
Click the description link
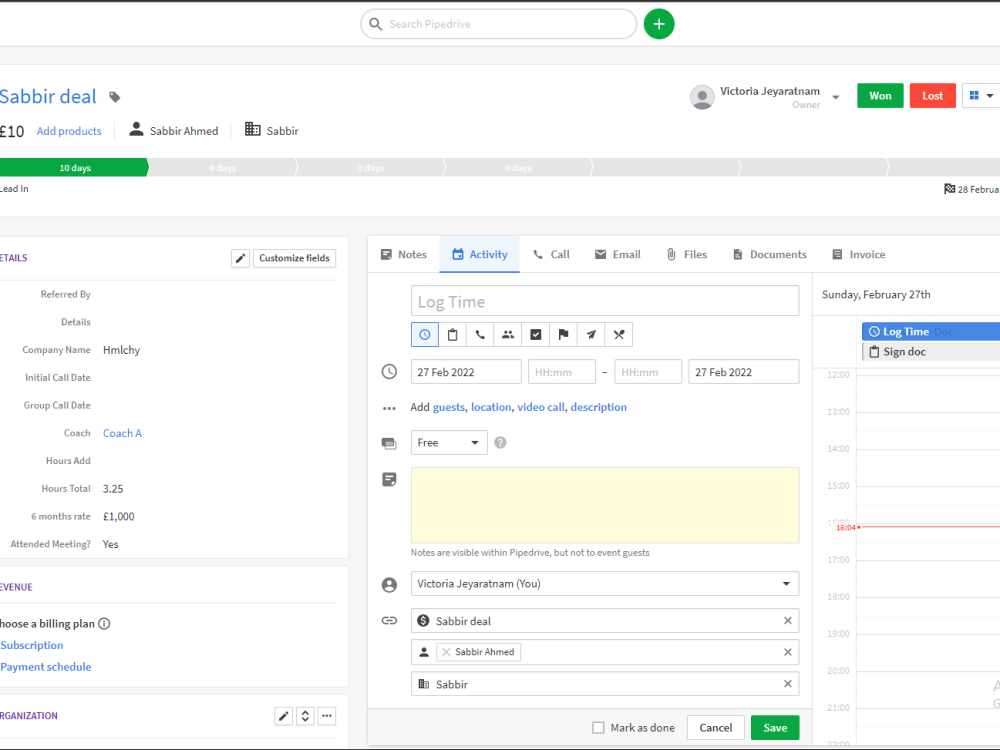(598, 407)
